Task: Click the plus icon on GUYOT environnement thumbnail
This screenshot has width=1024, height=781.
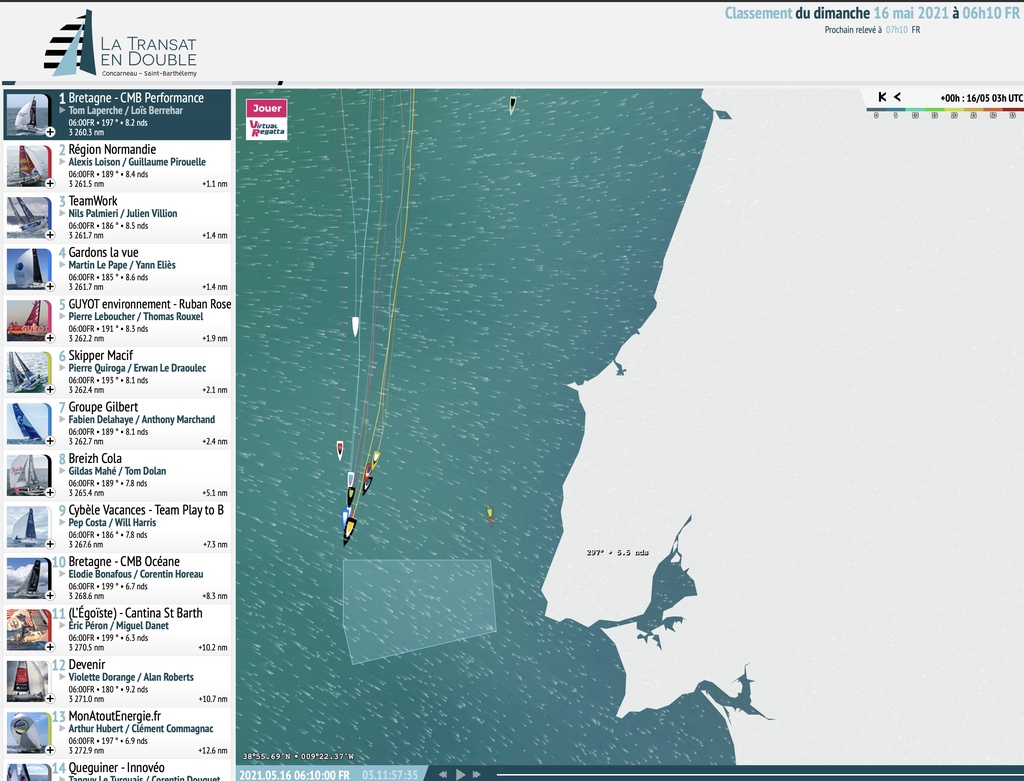Action: (50, 338)
